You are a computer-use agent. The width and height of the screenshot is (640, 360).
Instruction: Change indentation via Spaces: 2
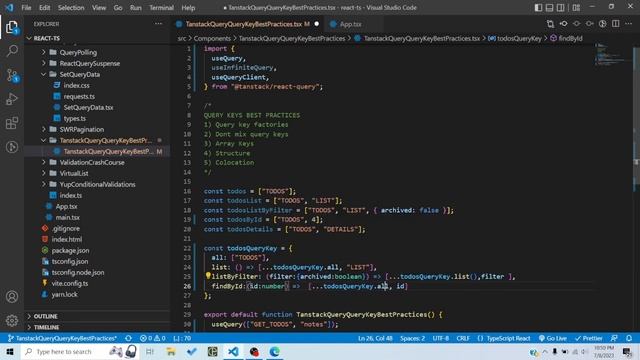412,338
